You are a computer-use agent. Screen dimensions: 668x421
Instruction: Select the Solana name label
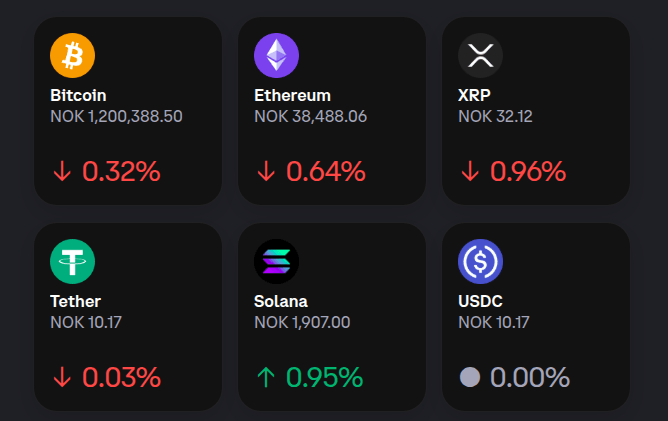(x=281, y=301)
